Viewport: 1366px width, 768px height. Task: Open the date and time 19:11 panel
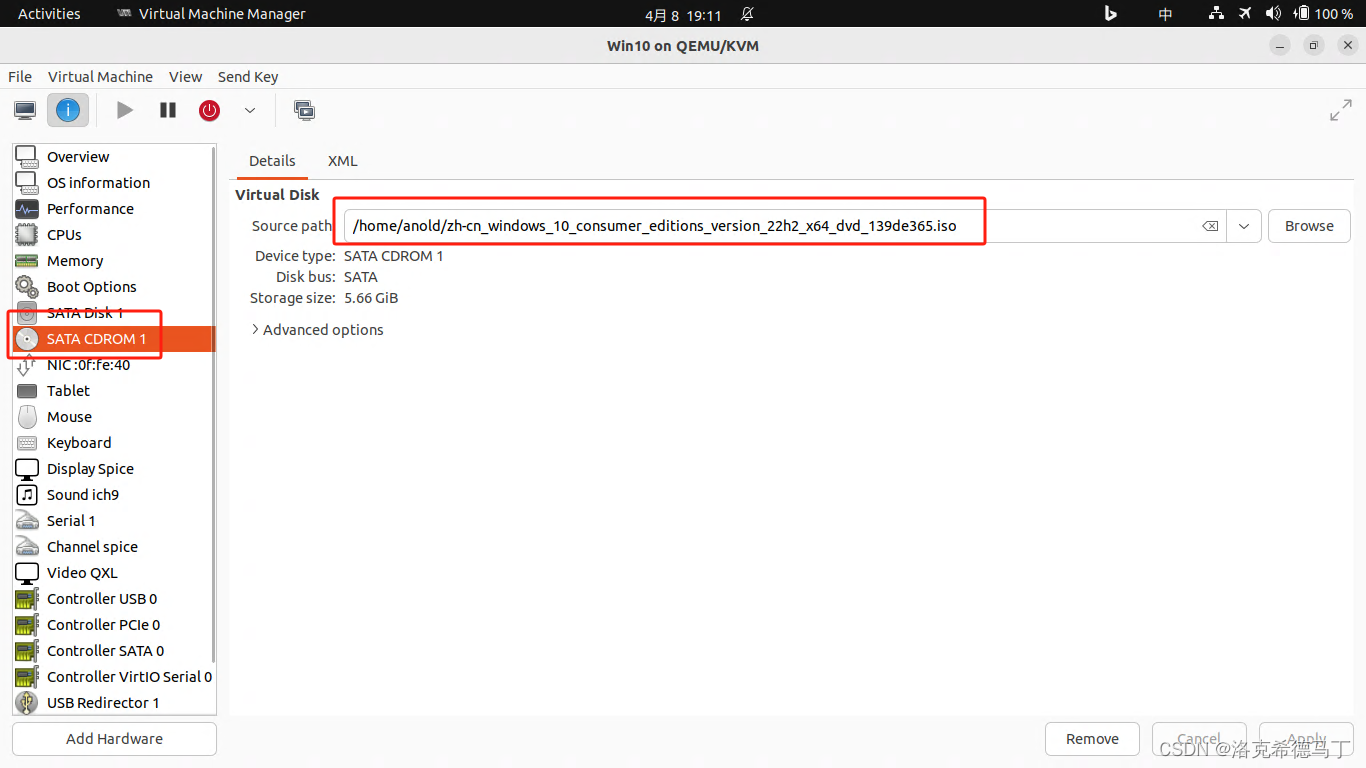click(x=683, y=14)
